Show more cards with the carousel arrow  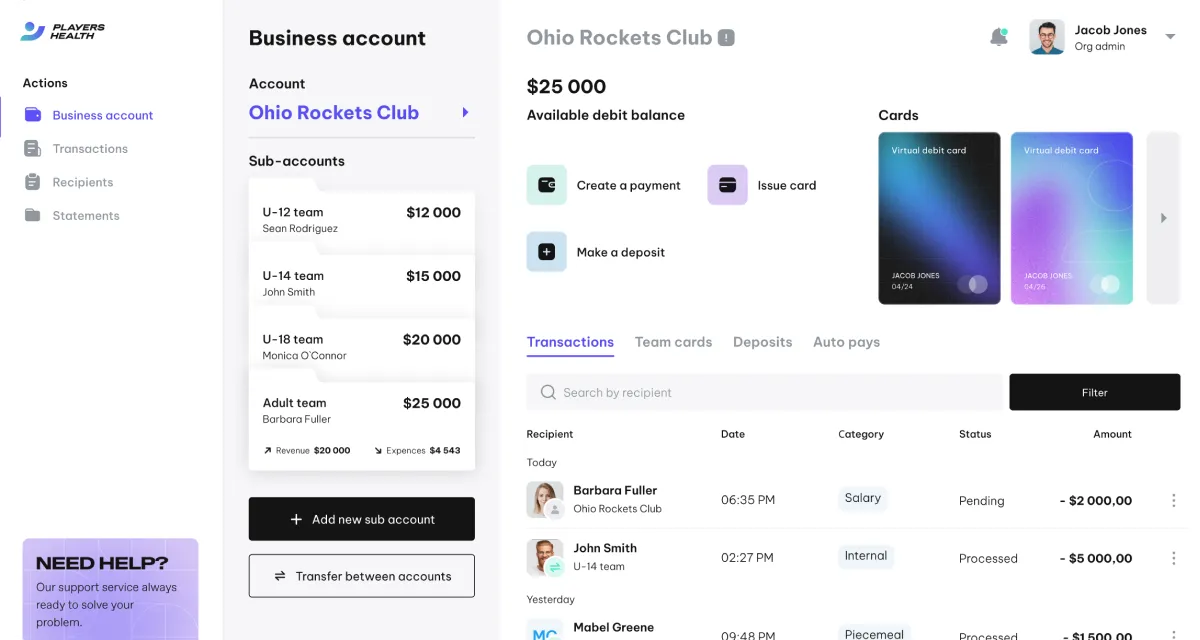[1163, 217]
